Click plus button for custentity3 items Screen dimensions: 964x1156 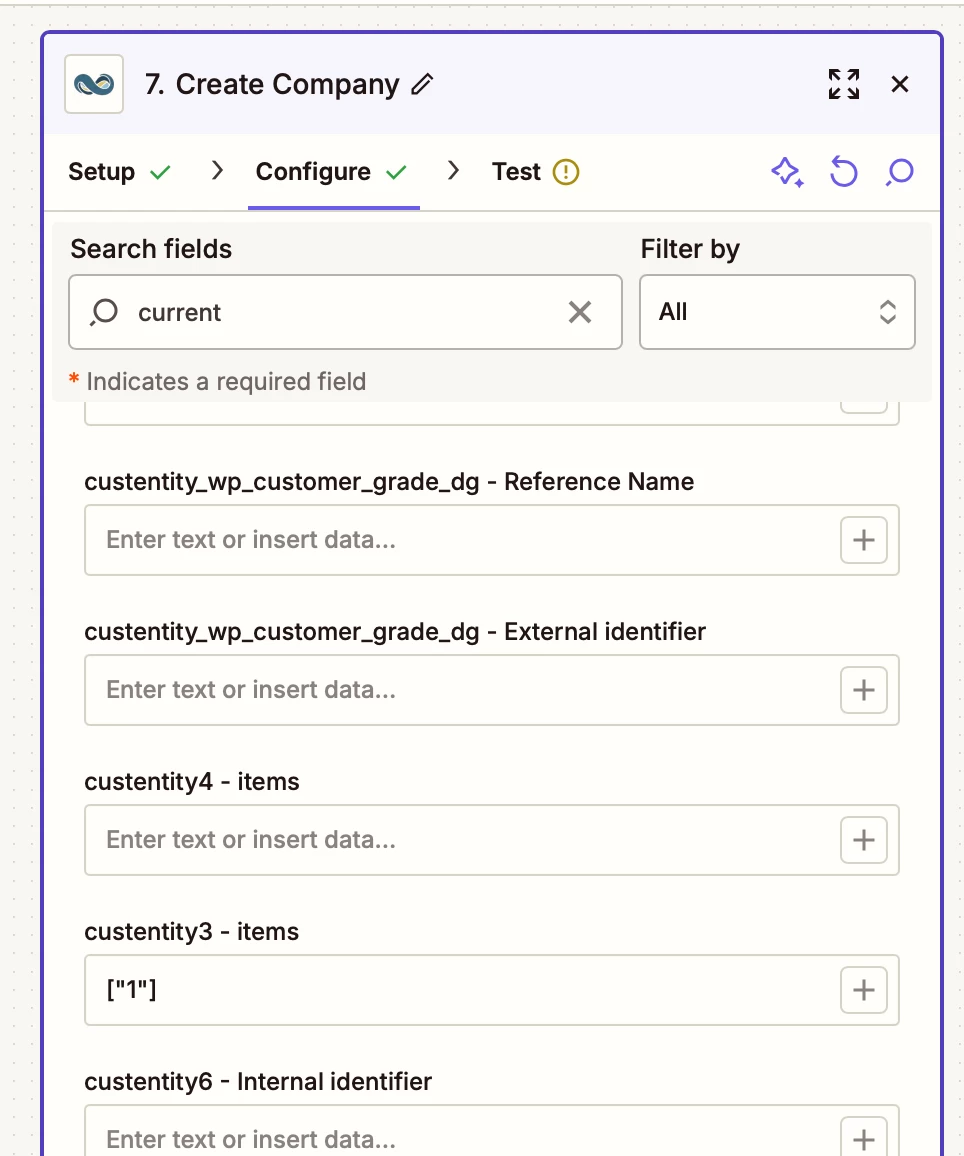(864, 990)
